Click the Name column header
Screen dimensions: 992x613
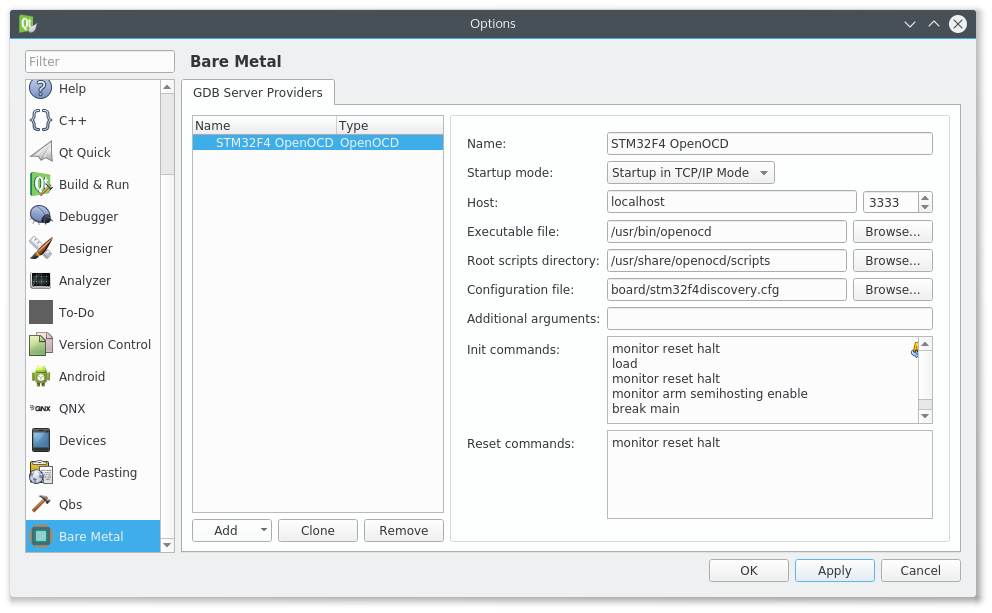pos(264,125)
